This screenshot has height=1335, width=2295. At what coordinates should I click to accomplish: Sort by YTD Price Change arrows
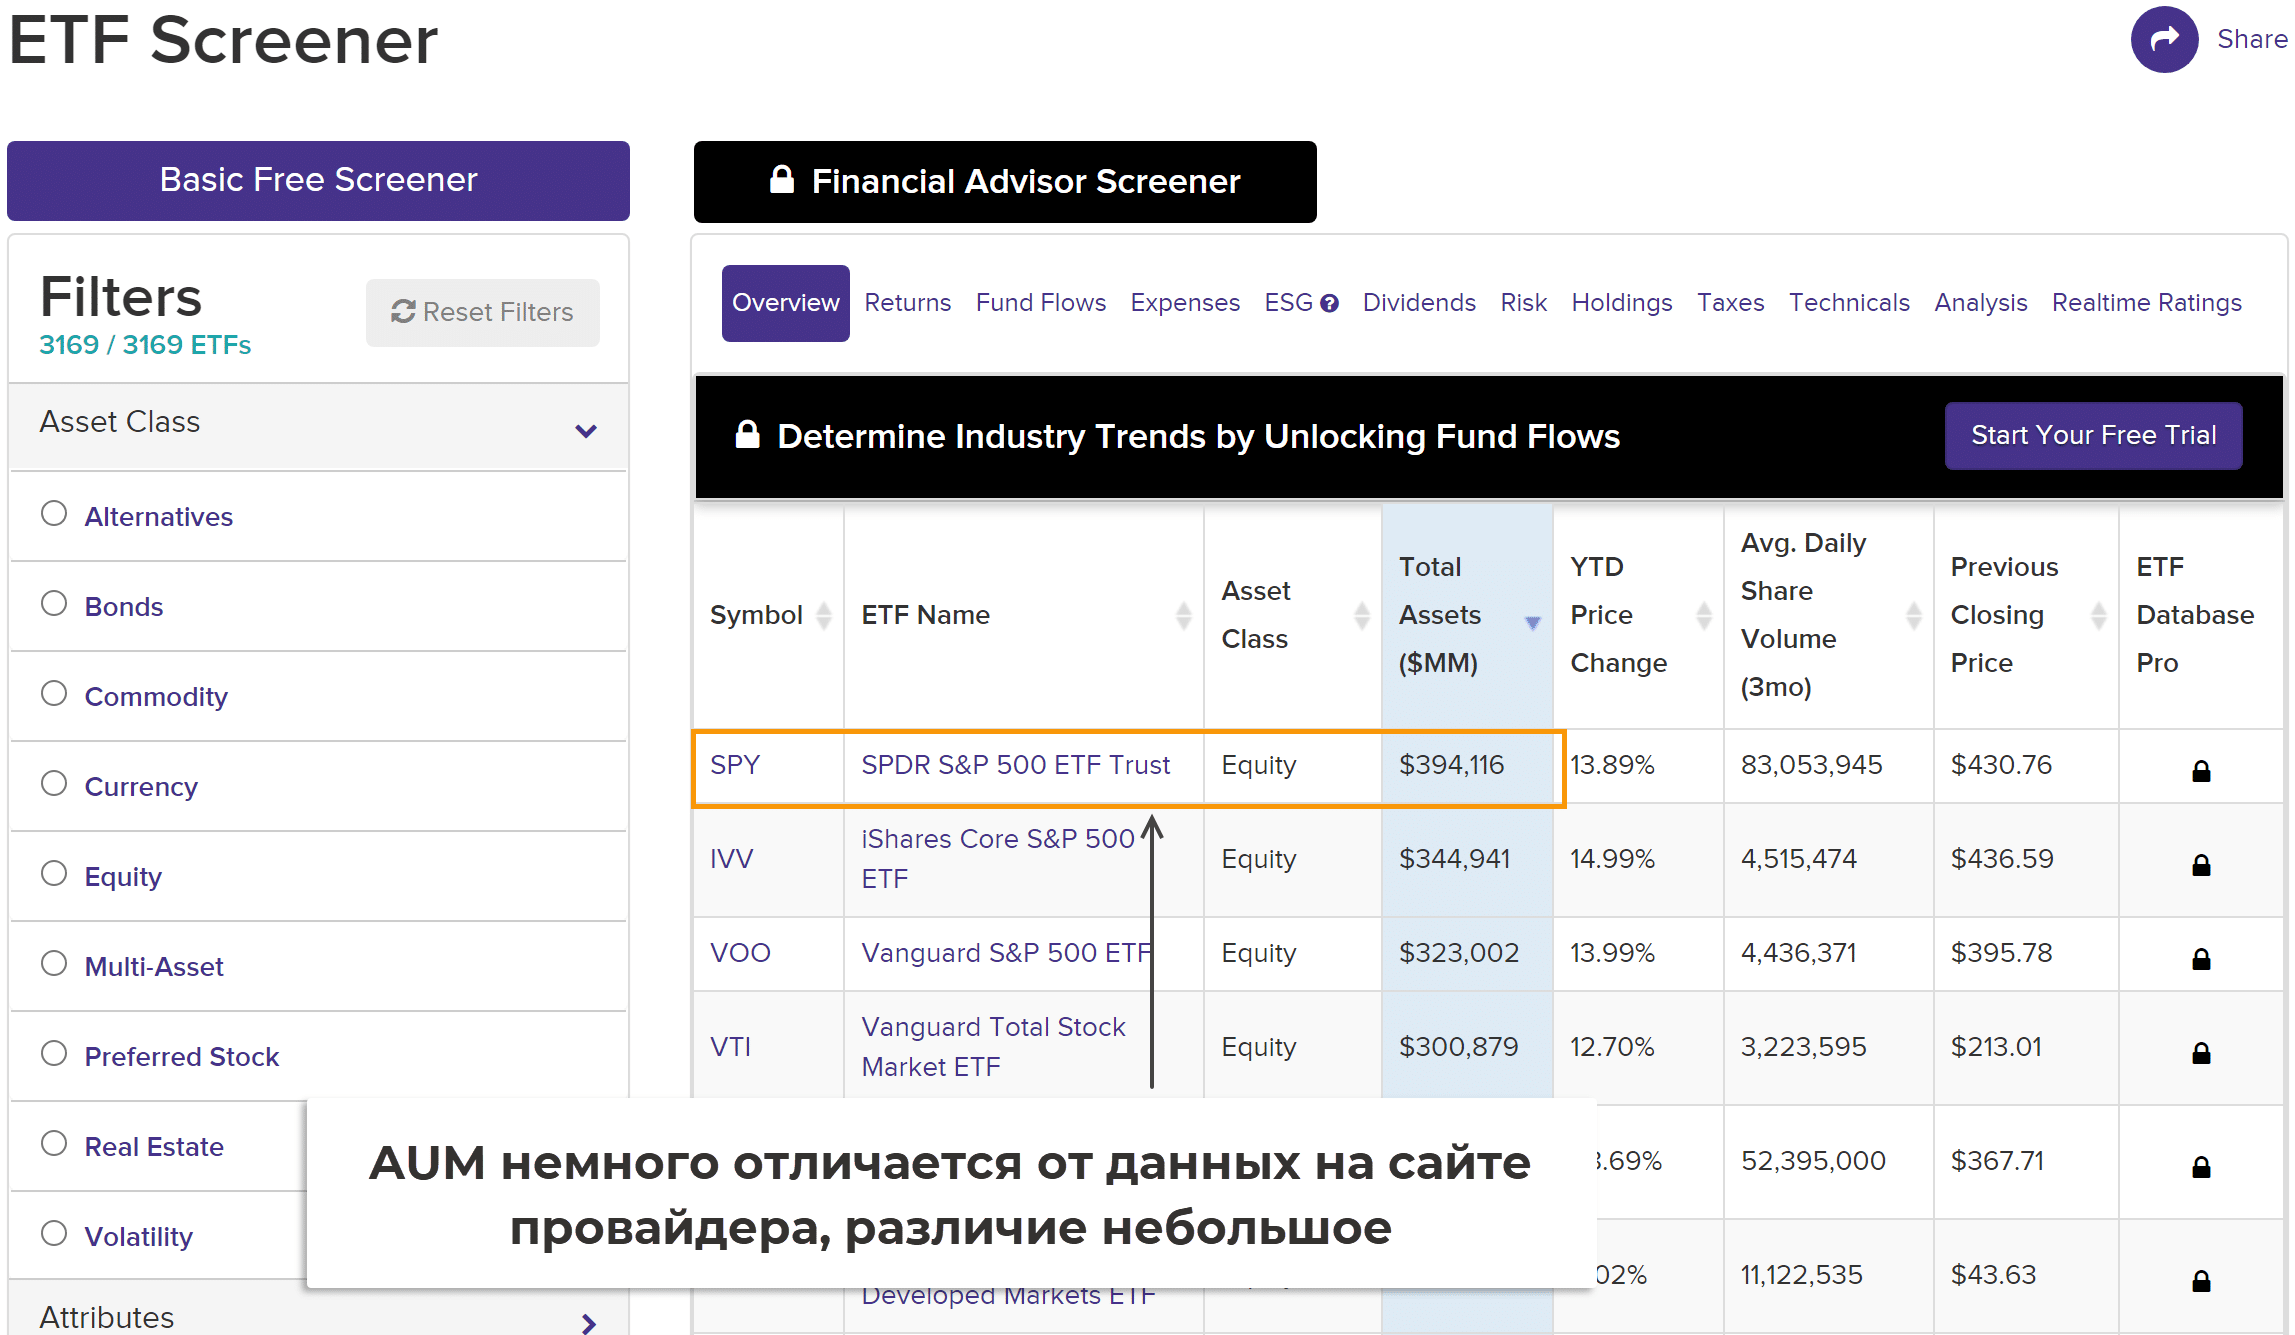coord(1704,615)
